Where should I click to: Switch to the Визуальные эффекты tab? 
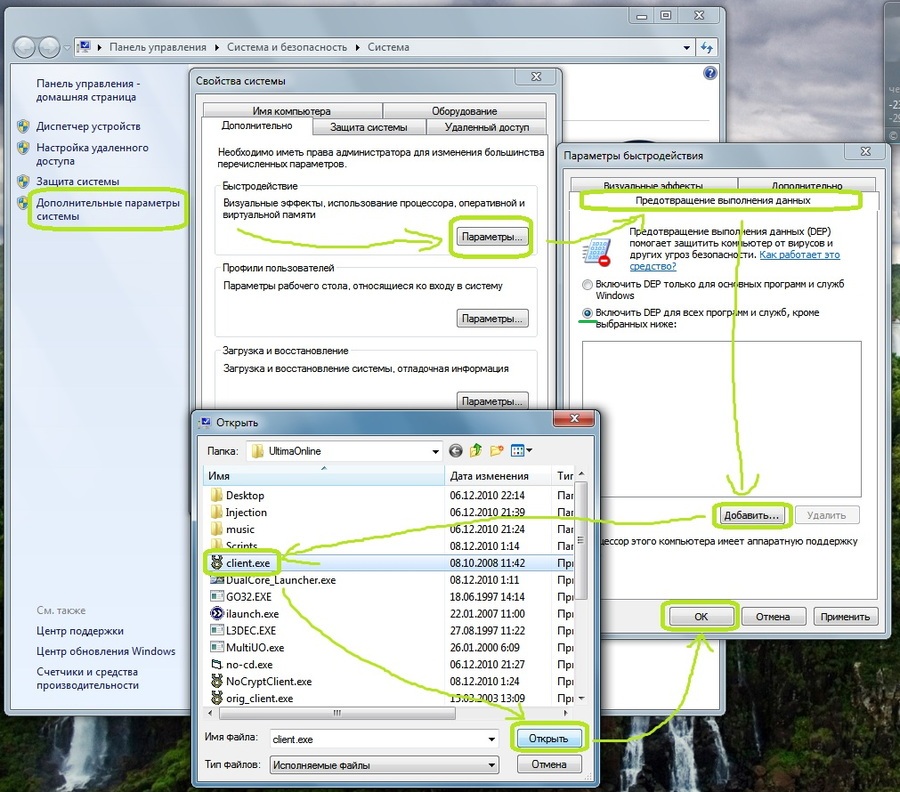click(652, 186)
